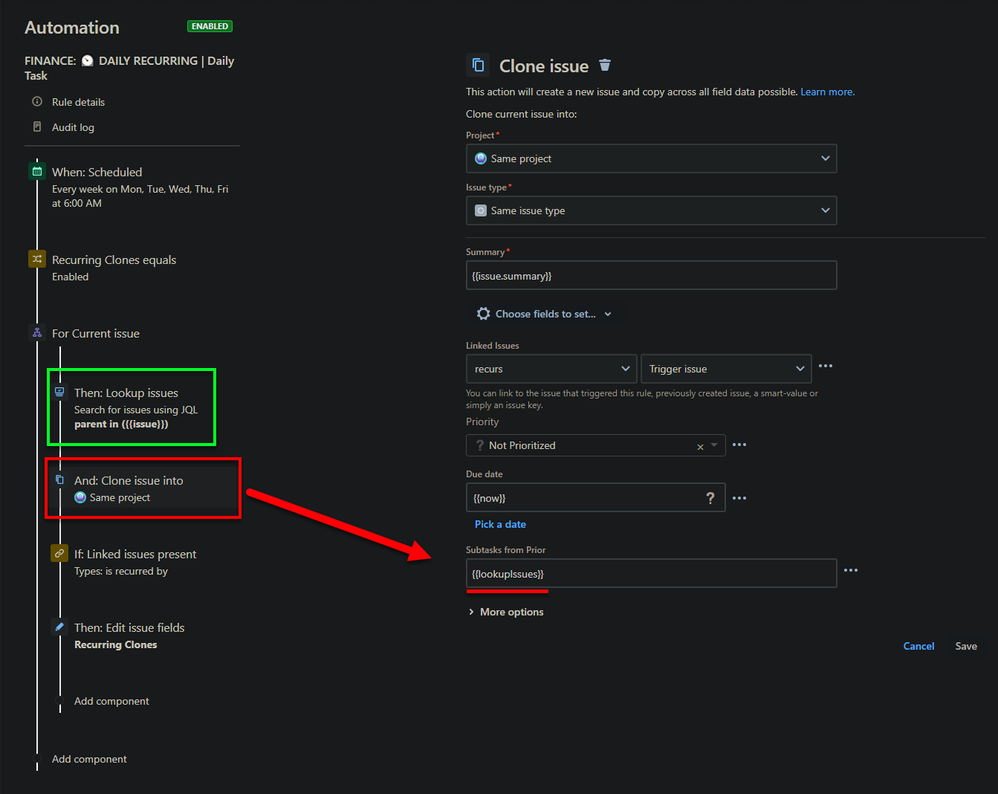998x794 pixels.
Task: Open the Same project dropdown
Action: point(651,158)
